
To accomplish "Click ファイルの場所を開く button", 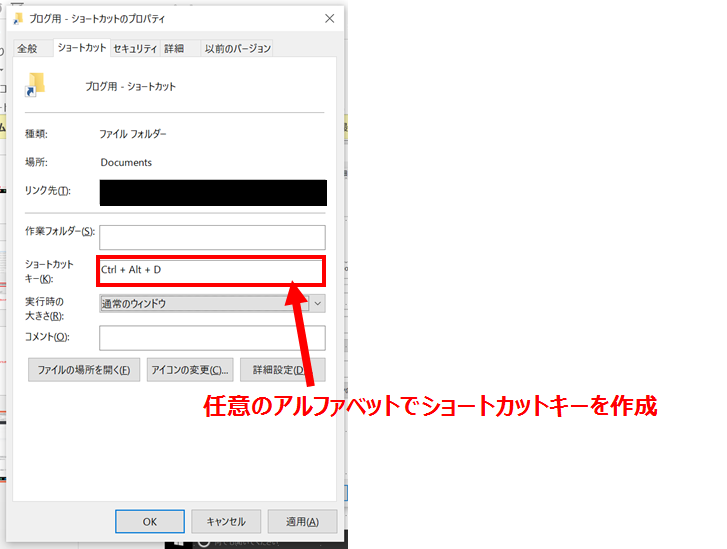I will [84, 370].
